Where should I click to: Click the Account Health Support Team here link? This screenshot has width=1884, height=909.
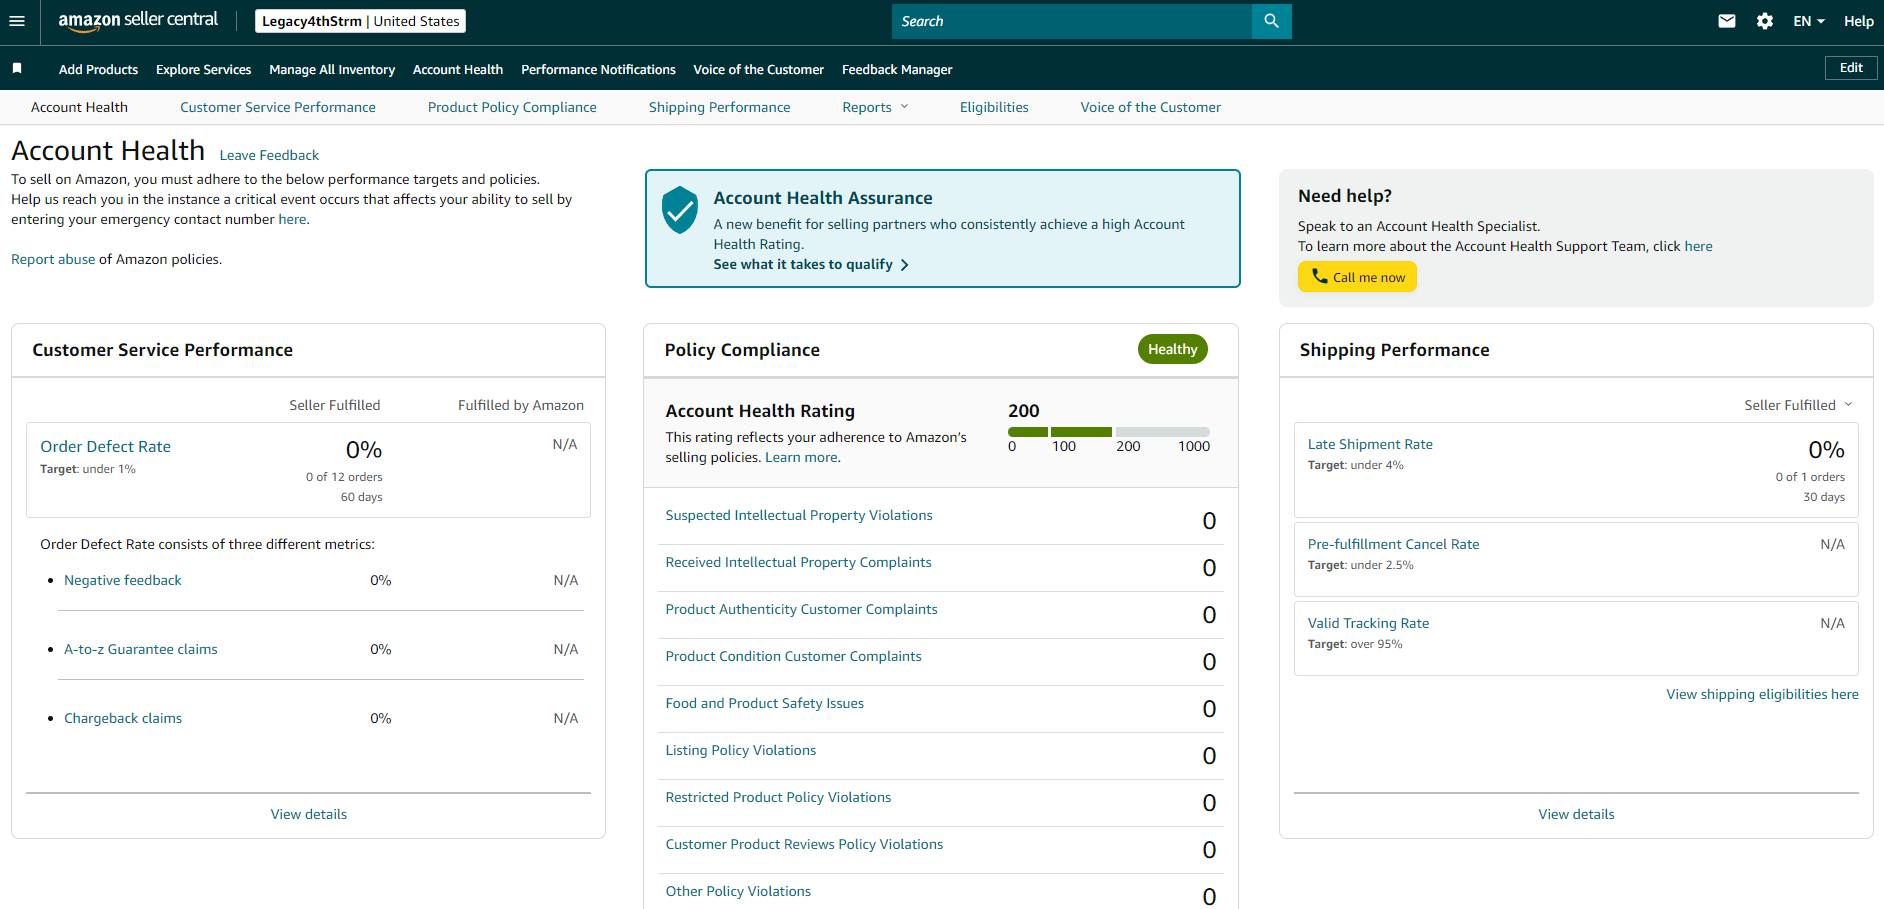click(1698, 246)
